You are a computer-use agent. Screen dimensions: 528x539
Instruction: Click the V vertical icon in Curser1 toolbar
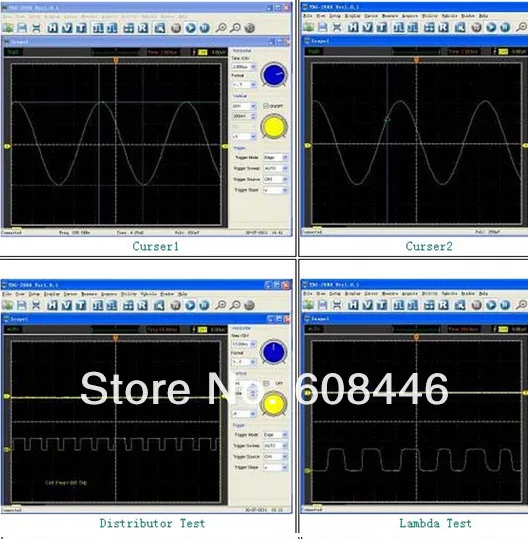tap(67, 28)
